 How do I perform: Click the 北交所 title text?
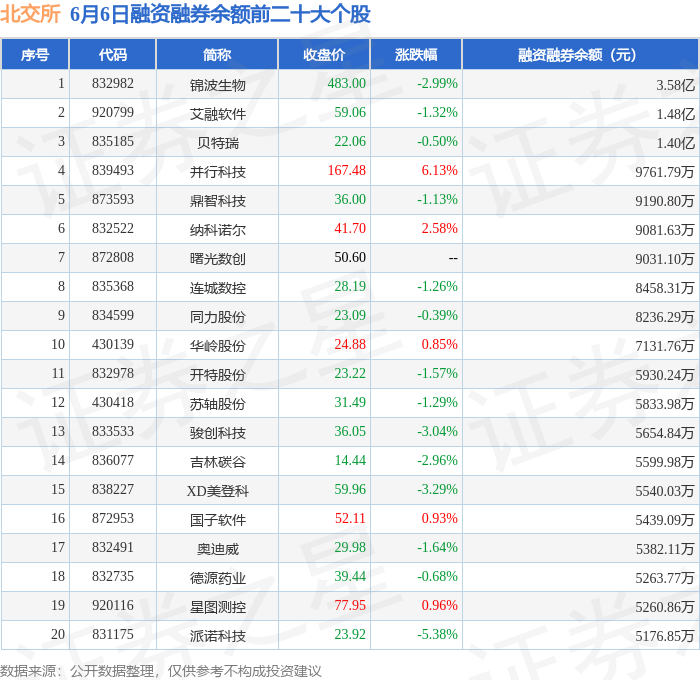tap(30, 14)
